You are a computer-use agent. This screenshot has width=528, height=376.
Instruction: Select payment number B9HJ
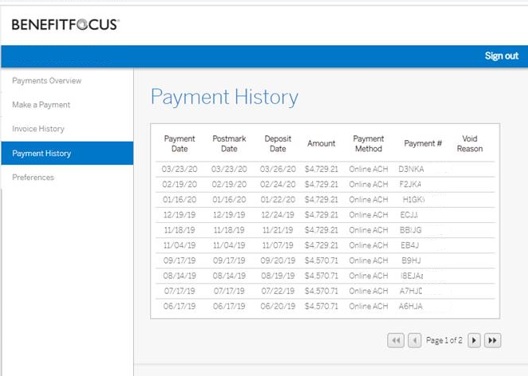click(411, 261)
